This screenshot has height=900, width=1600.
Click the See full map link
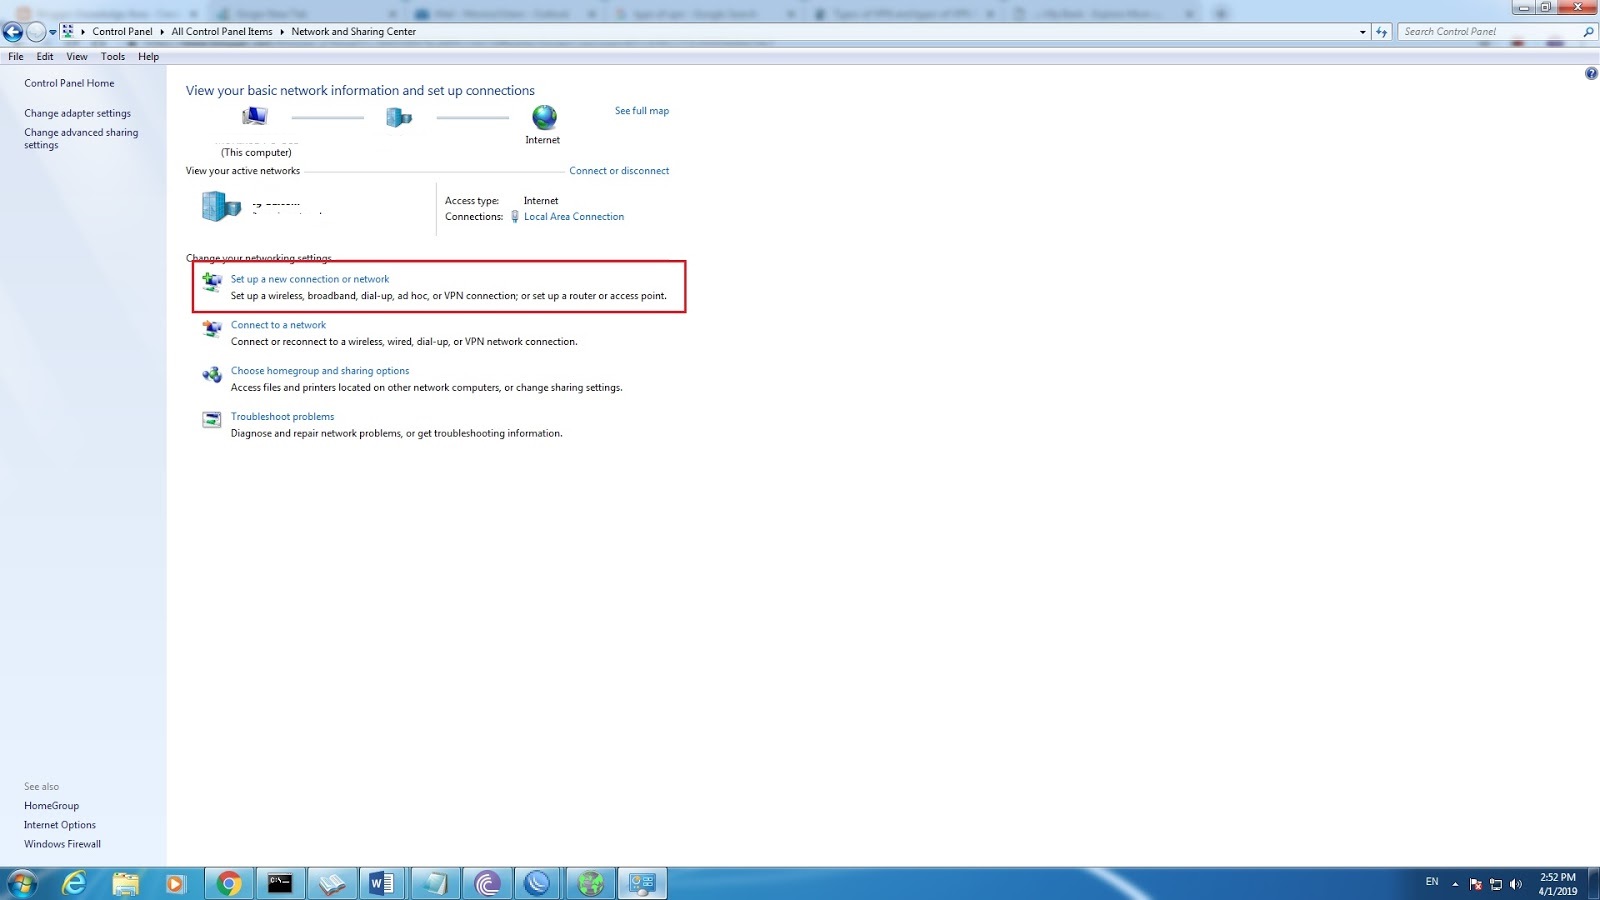tap(642, 110)
